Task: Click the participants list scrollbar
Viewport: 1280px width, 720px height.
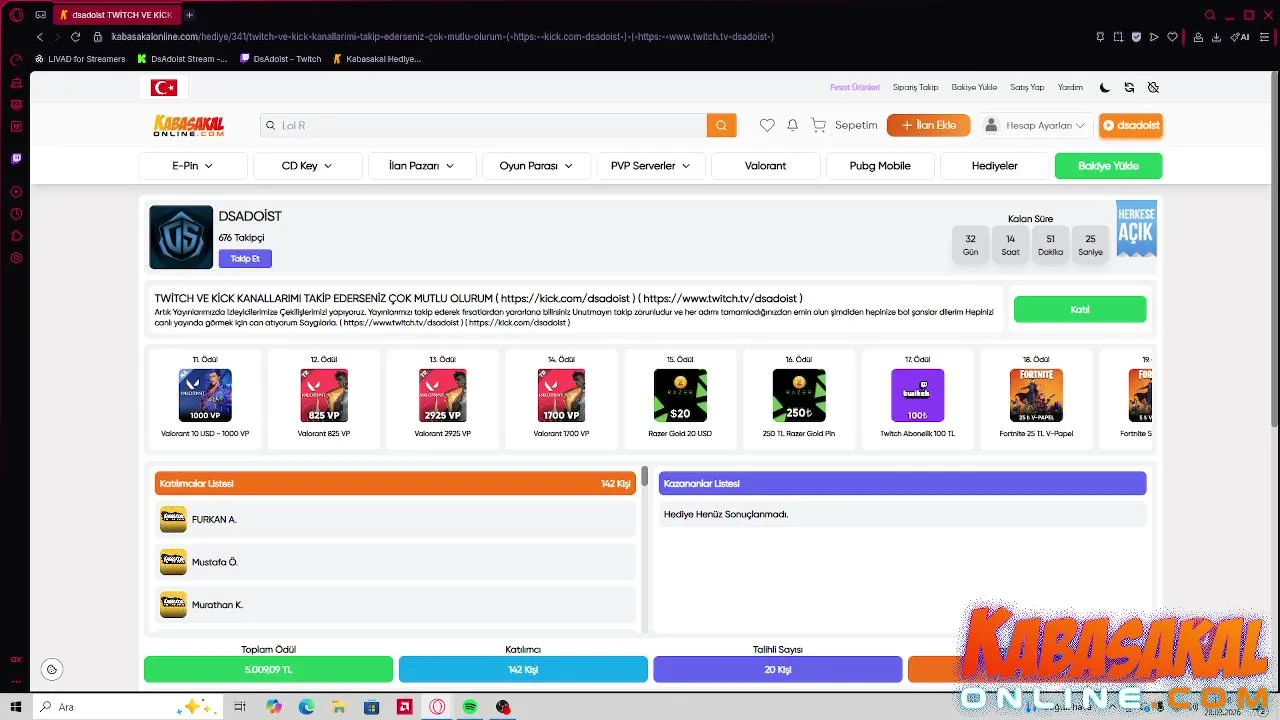Action: (645, 477)
